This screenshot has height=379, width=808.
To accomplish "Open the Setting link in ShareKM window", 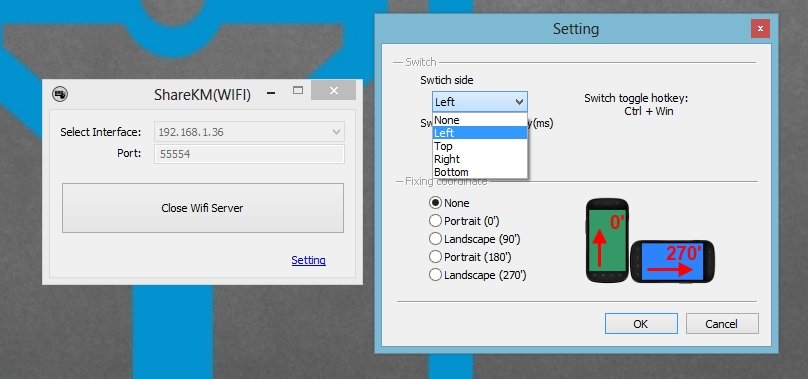I will pyautogui.click(x=308, y=260).
